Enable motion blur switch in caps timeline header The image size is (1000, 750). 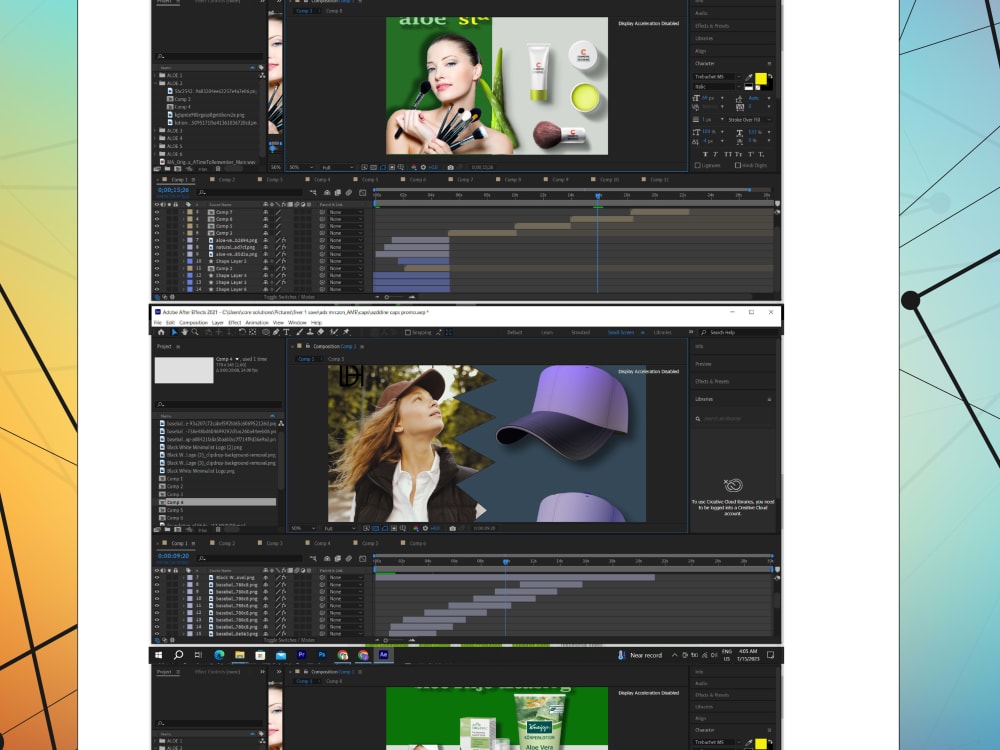pyautogui.click(x=349, y=558)
